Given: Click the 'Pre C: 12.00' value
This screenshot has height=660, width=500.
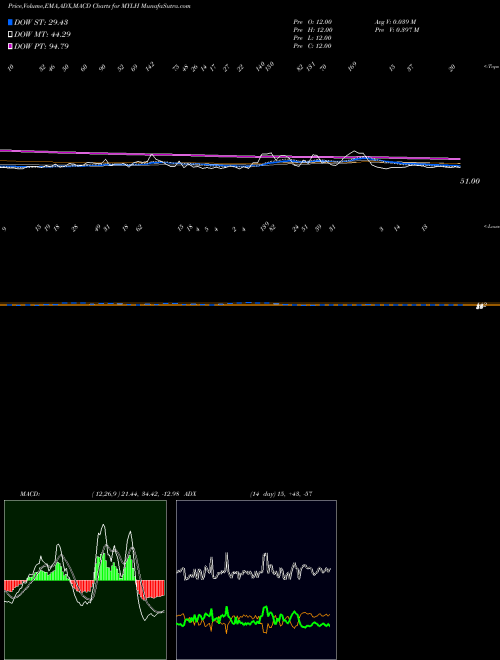Looking at the screenshot, I should (313, 46).
